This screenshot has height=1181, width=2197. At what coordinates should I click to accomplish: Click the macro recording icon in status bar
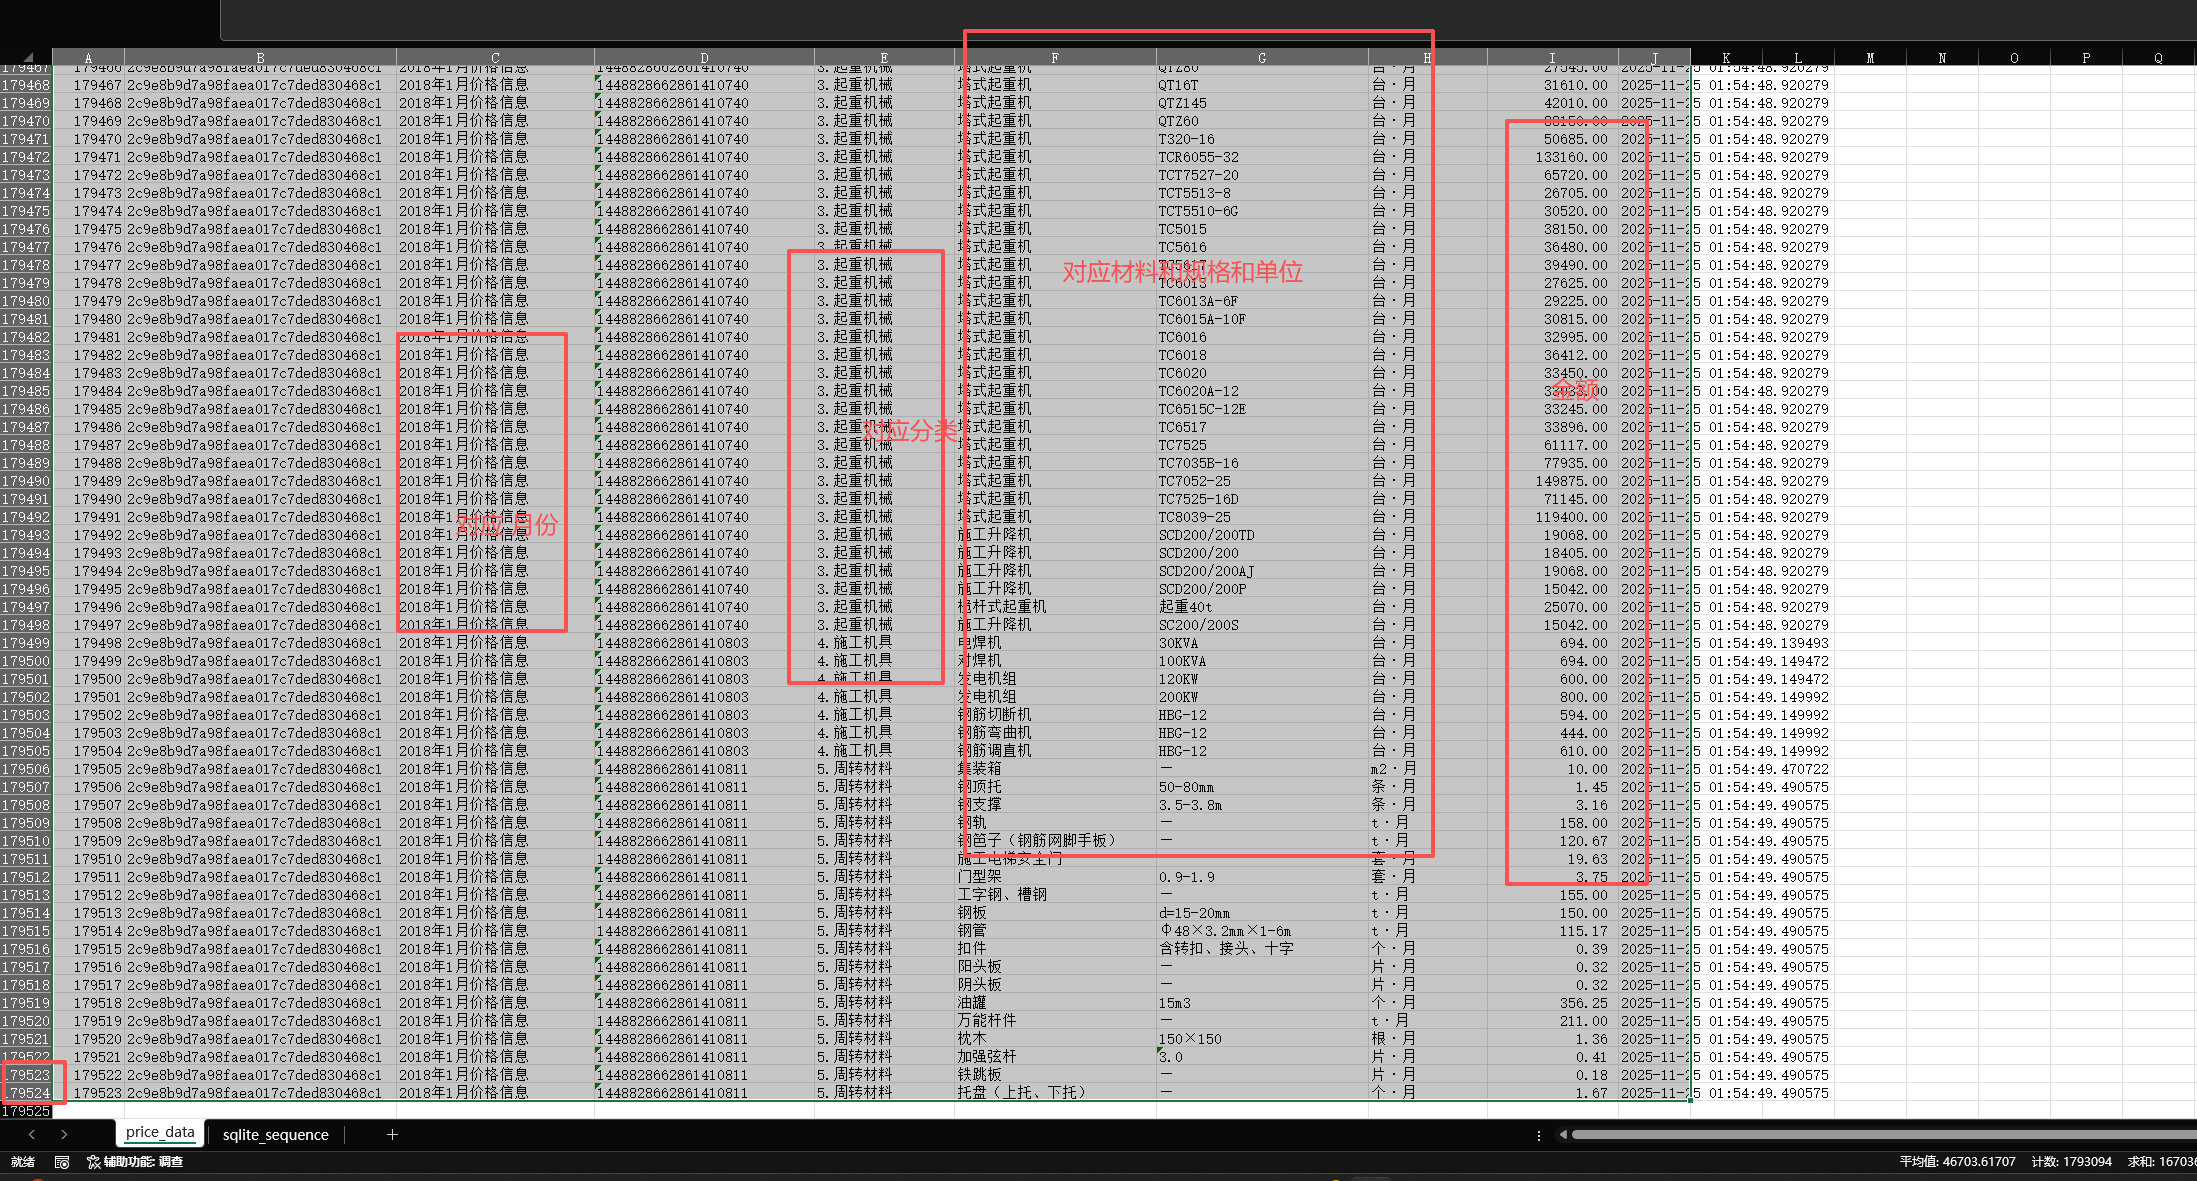62,1162
